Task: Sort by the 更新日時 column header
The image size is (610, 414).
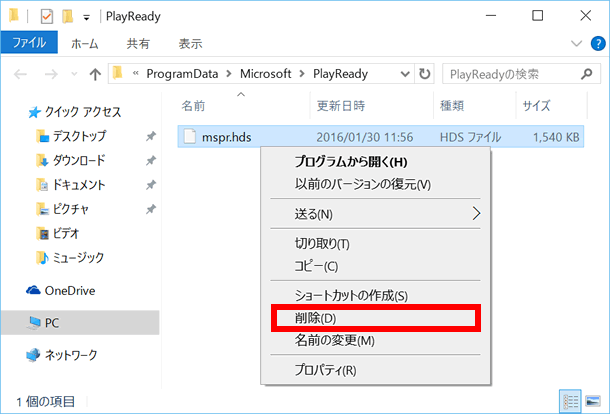Action: click(341, 106)
